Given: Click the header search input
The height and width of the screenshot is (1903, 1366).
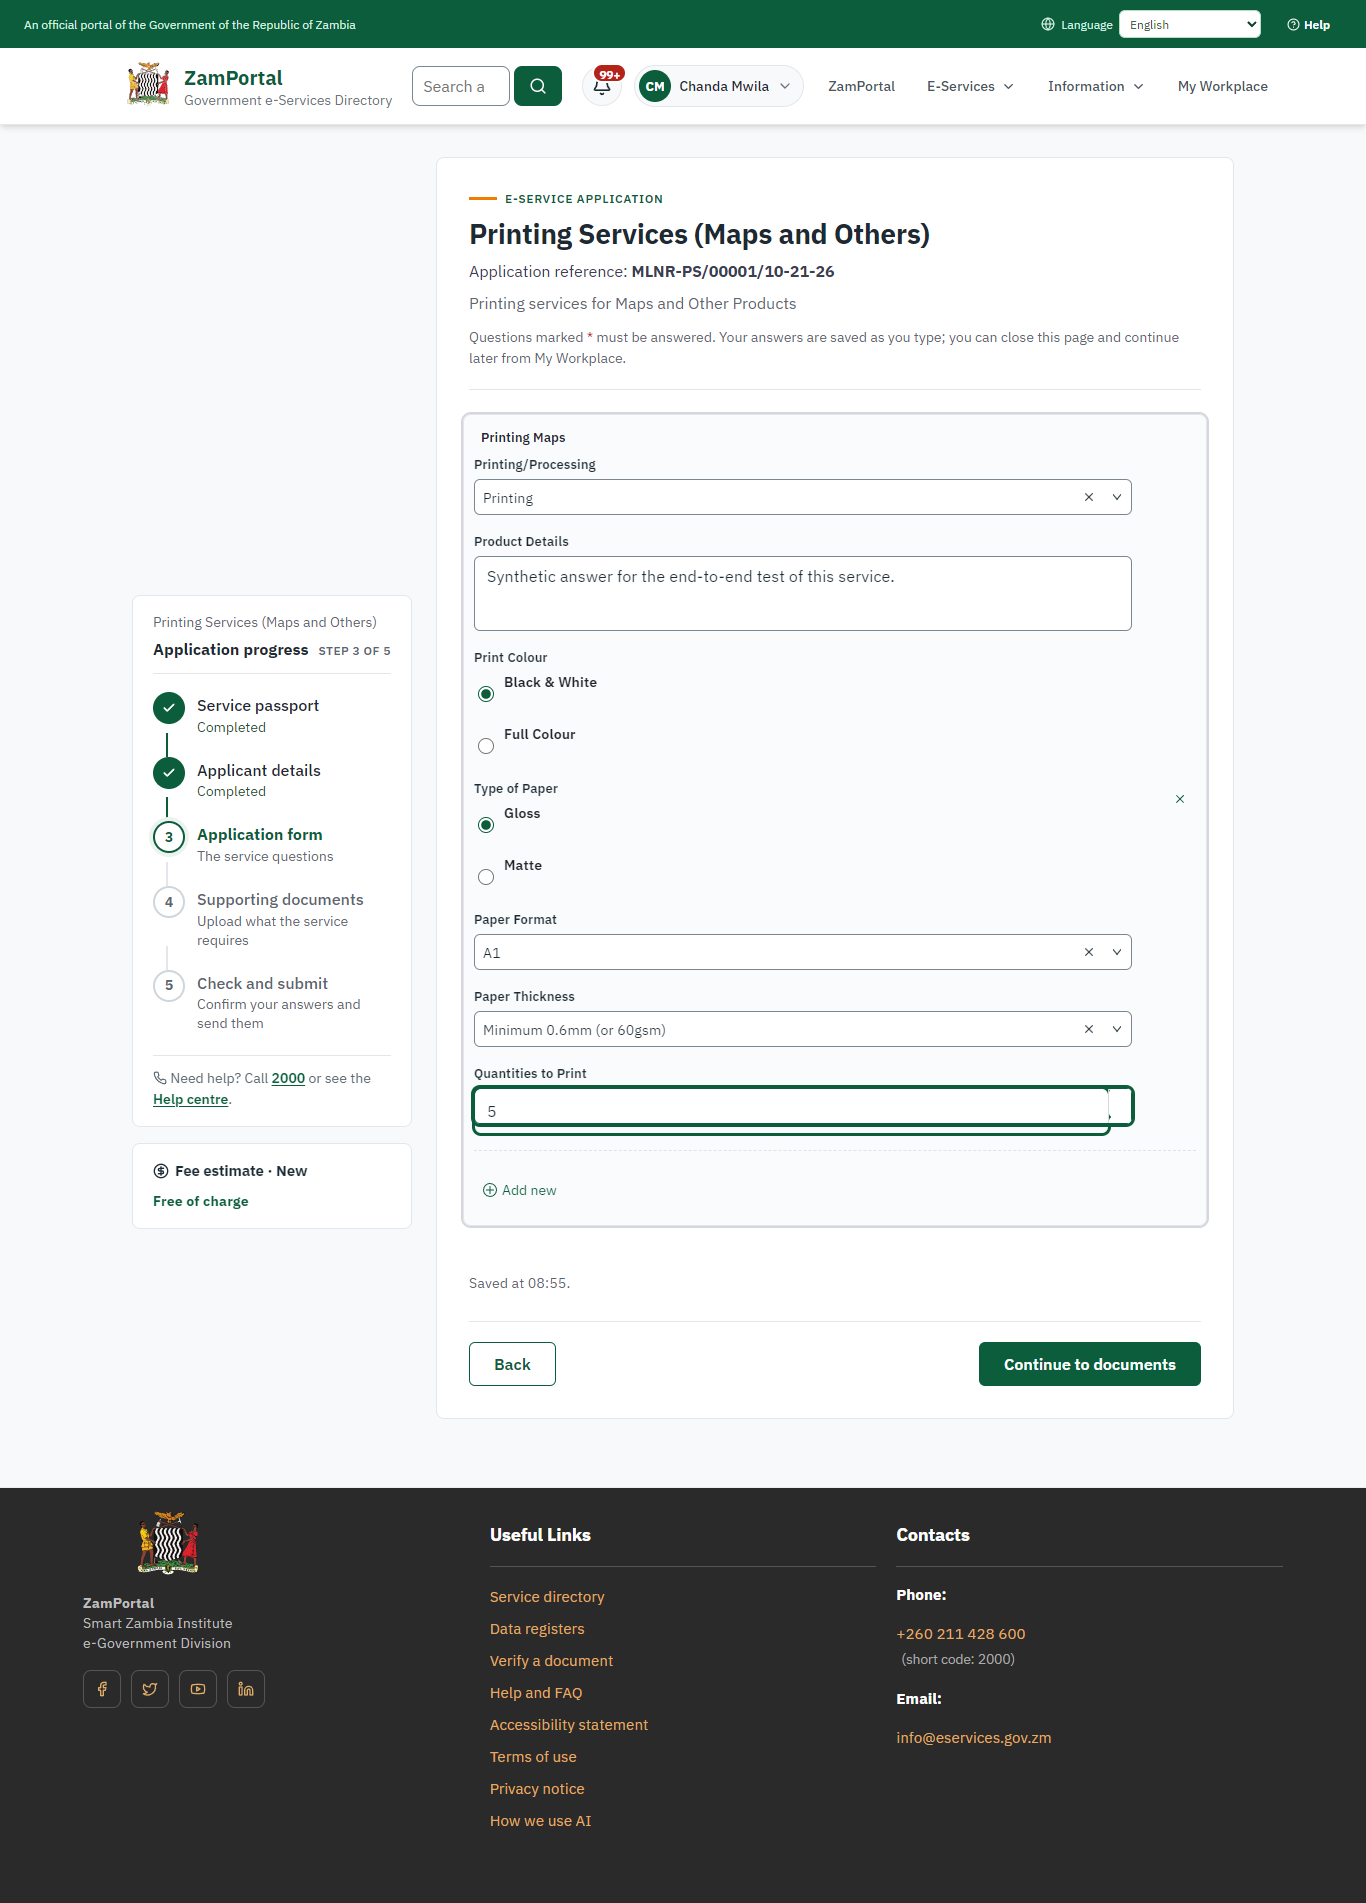Looking at the screenshot, I should point(460,86).
